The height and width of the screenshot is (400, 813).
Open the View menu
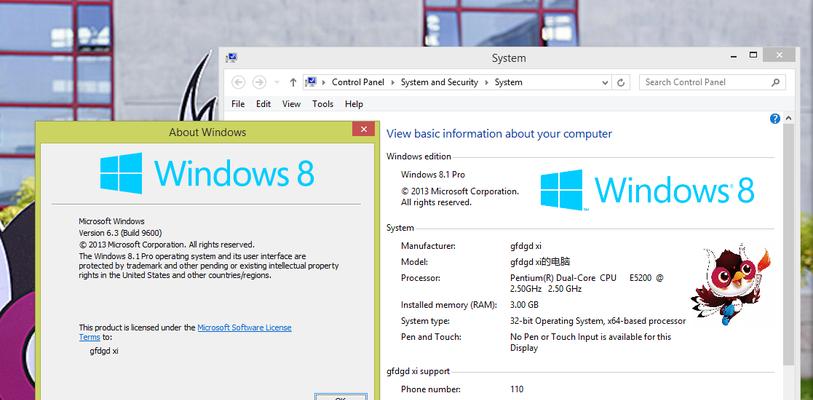pos(291,104)
